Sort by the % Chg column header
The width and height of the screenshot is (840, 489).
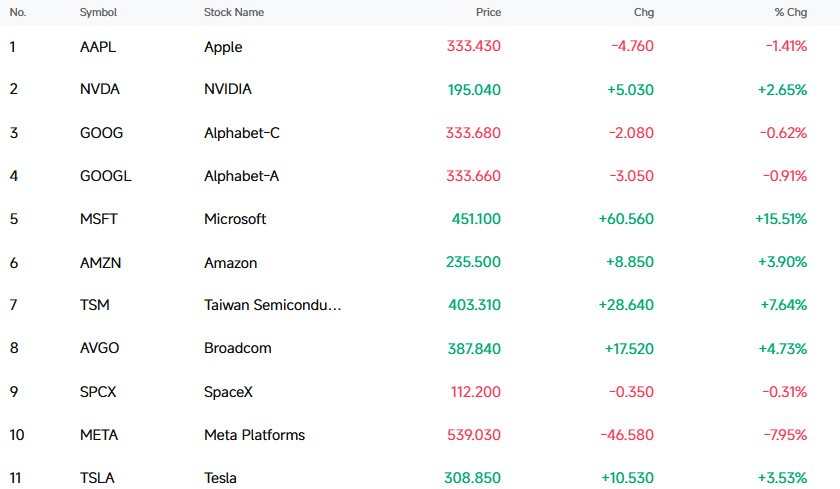791,12
